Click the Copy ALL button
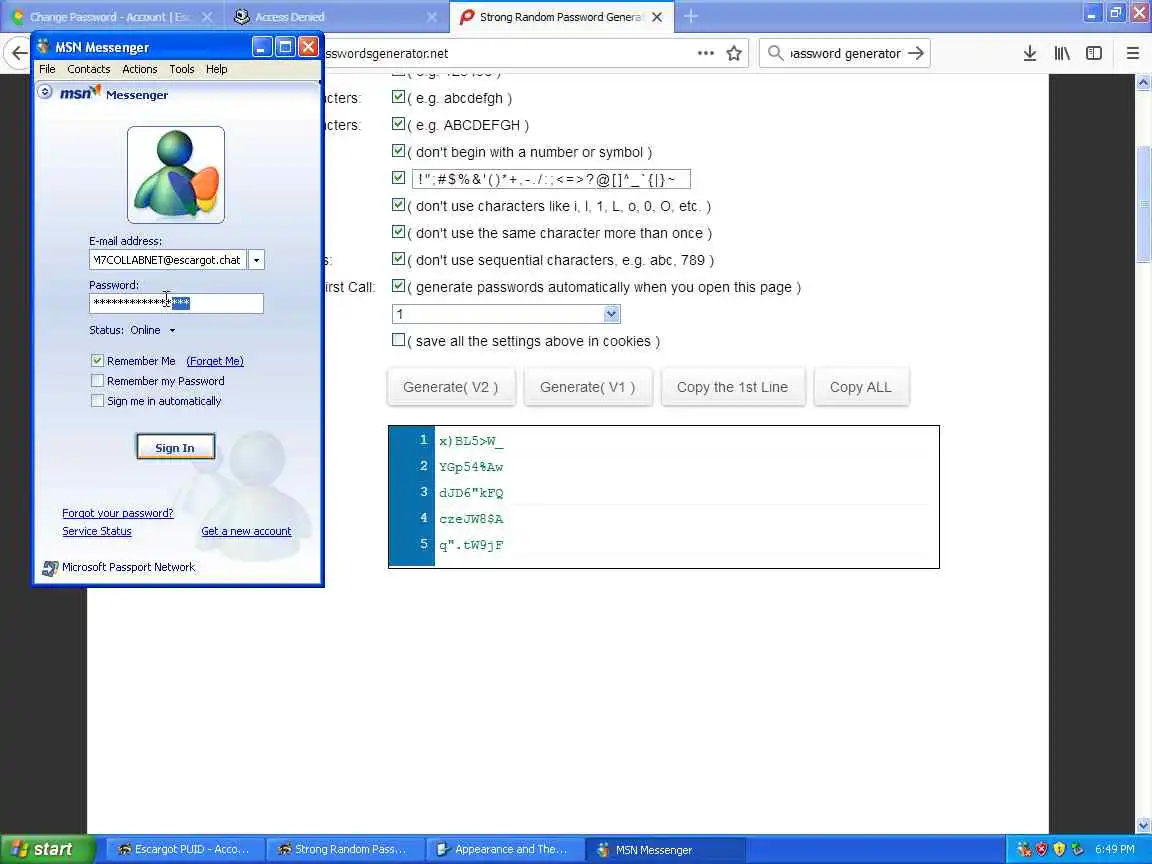Screen dimensions: 1152x864 pos(860,387)
